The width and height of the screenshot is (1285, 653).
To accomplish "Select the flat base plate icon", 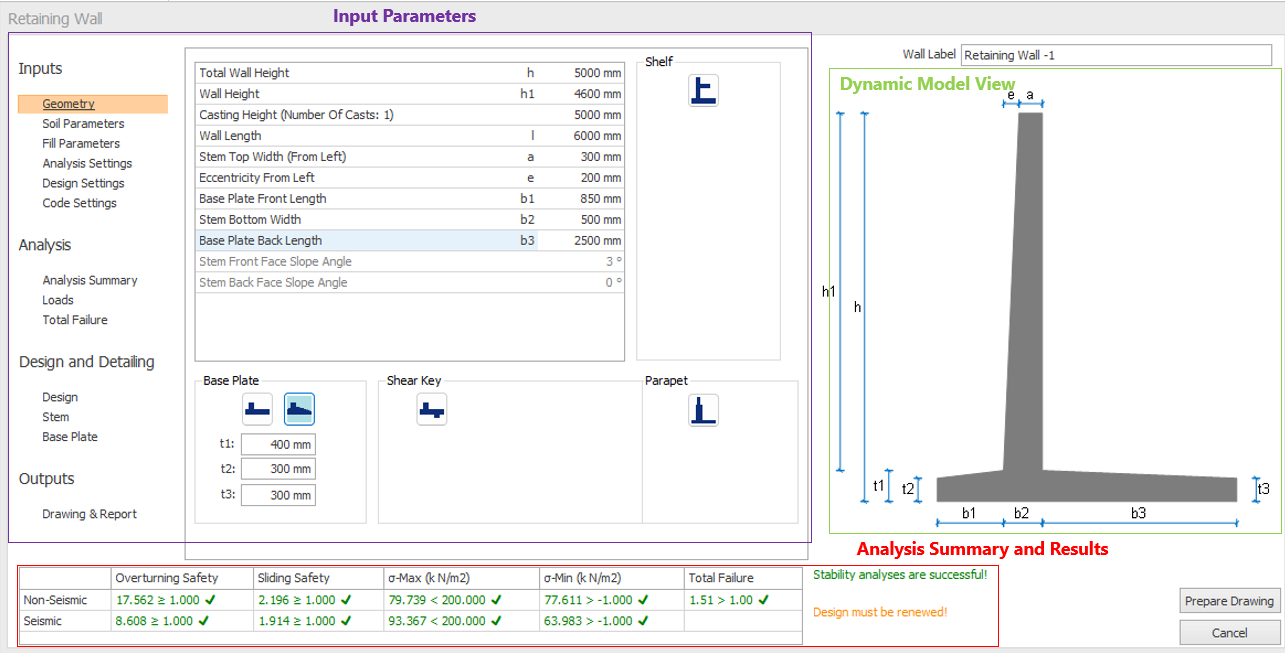I will (257, 408).
